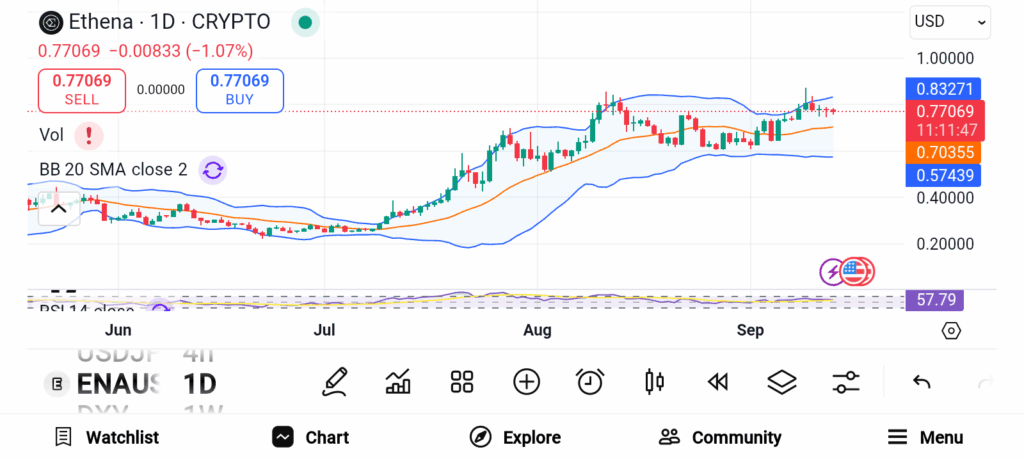
Task: Switch to the Watchlist tab
Action: [107, 437]
